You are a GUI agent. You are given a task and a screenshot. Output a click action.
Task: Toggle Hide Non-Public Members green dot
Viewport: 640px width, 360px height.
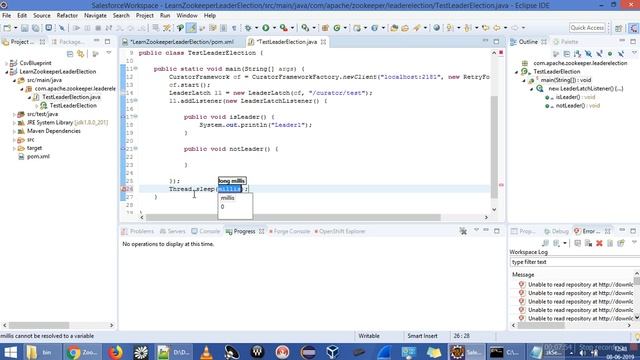[610, 54]
